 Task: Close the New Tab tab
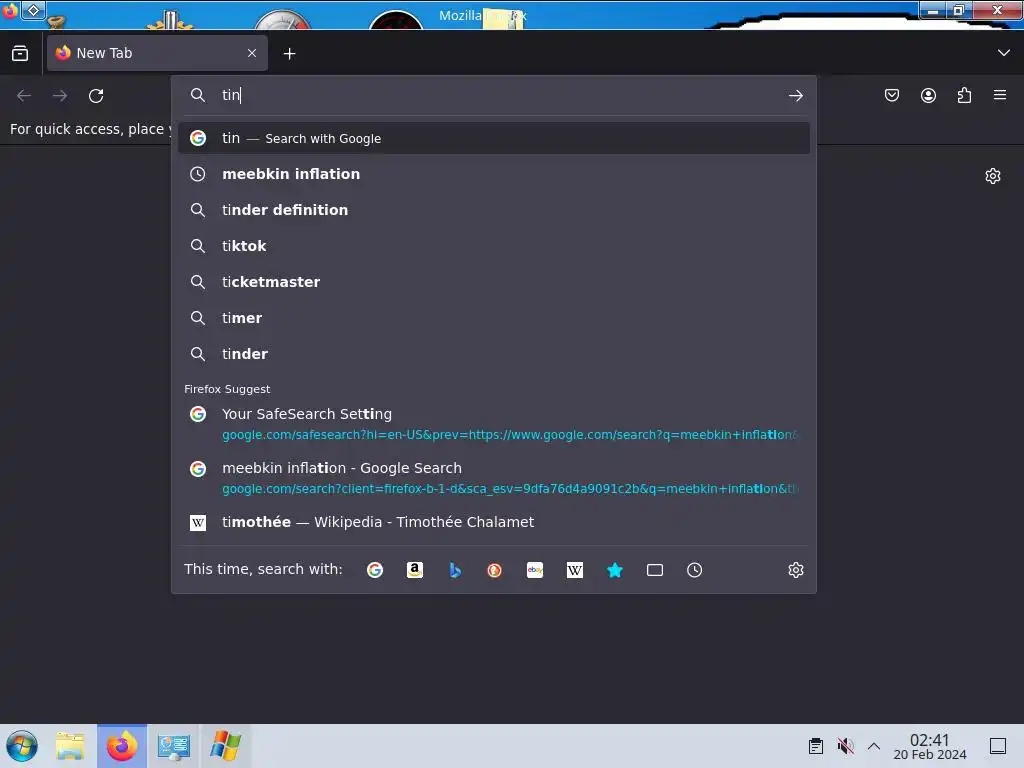click(x=252, y=53)
